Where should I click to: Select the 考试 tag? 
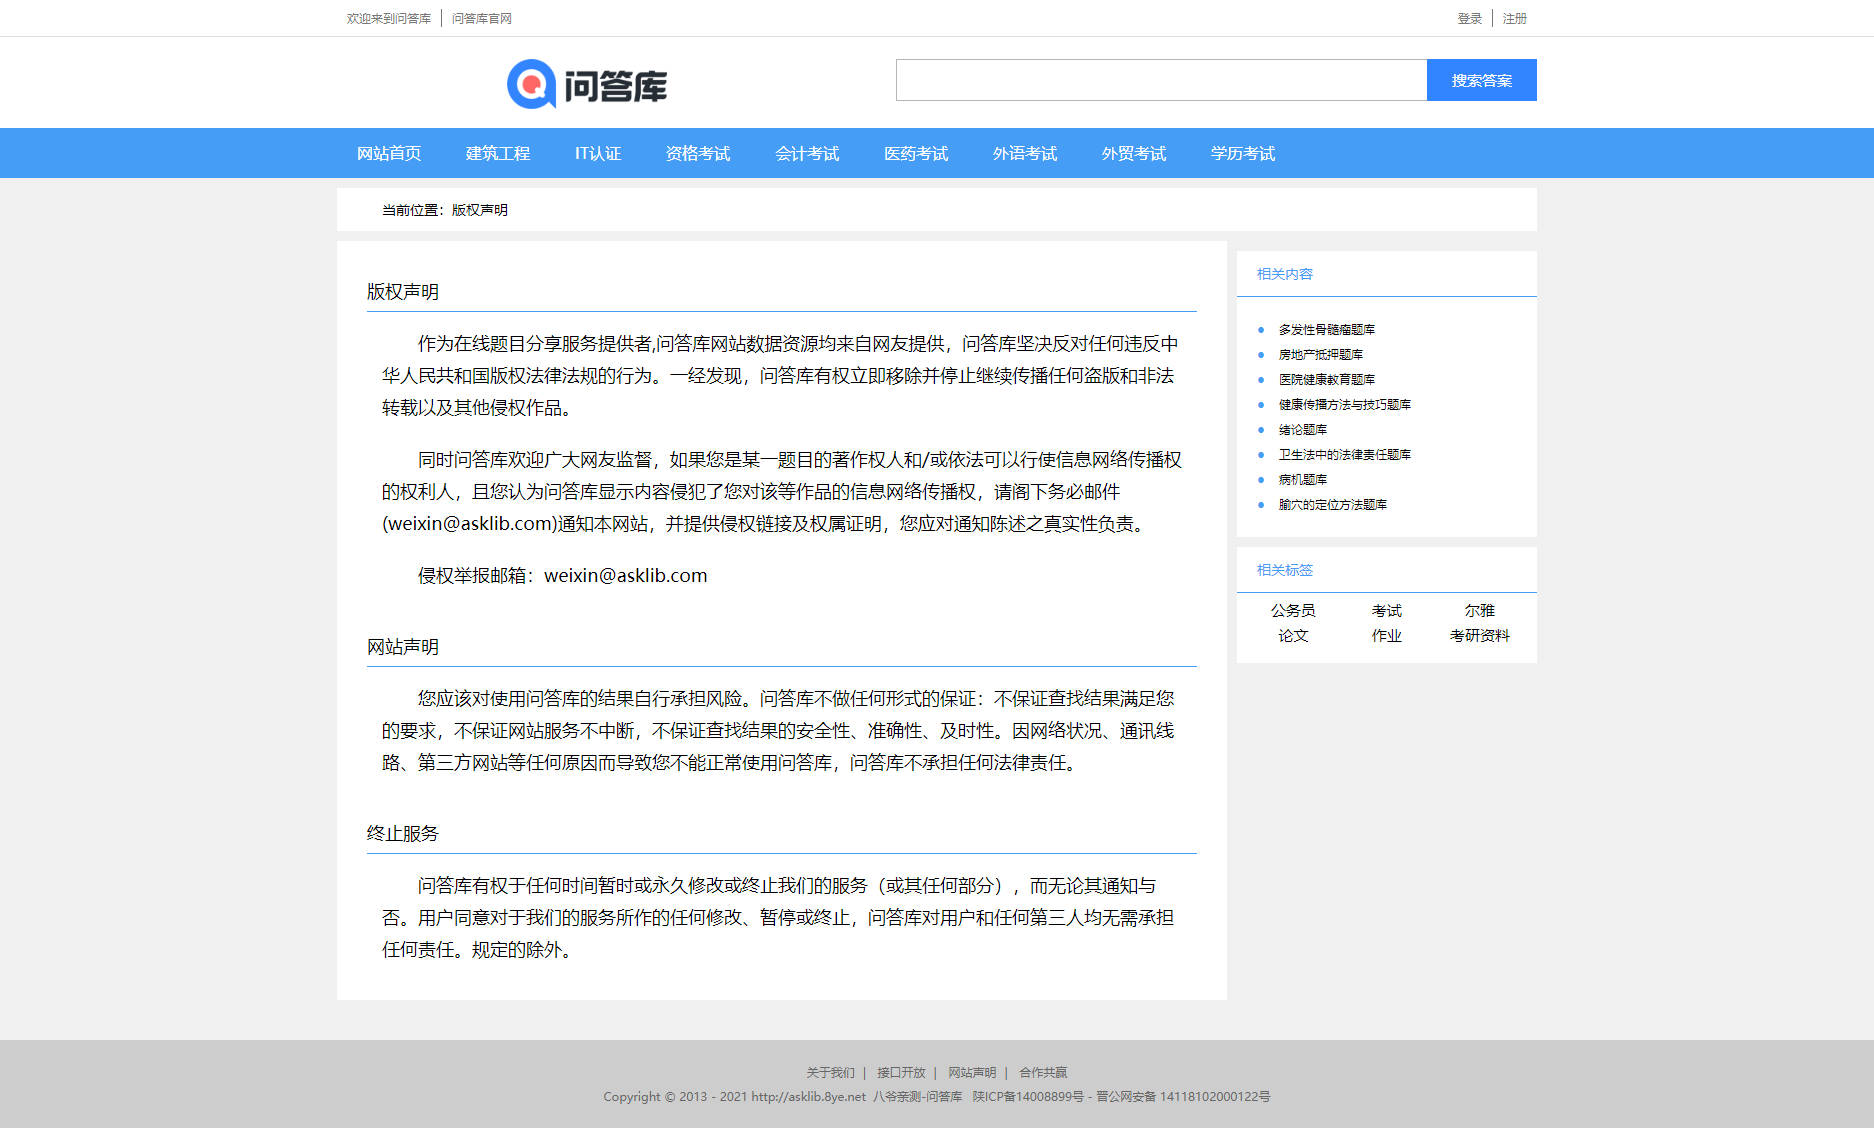1386,610
